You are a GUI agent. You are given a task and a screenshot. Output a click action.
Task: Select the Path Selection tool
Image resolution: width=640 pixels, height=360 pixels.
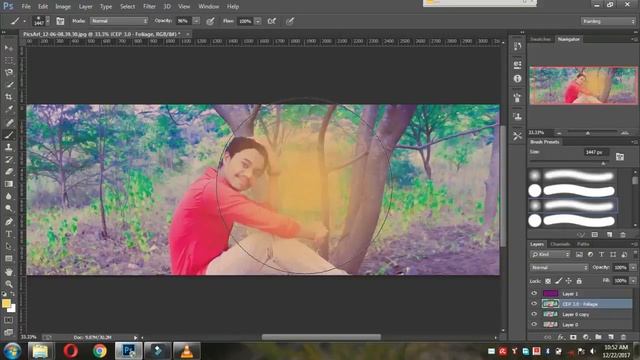(x=9, y=247)
